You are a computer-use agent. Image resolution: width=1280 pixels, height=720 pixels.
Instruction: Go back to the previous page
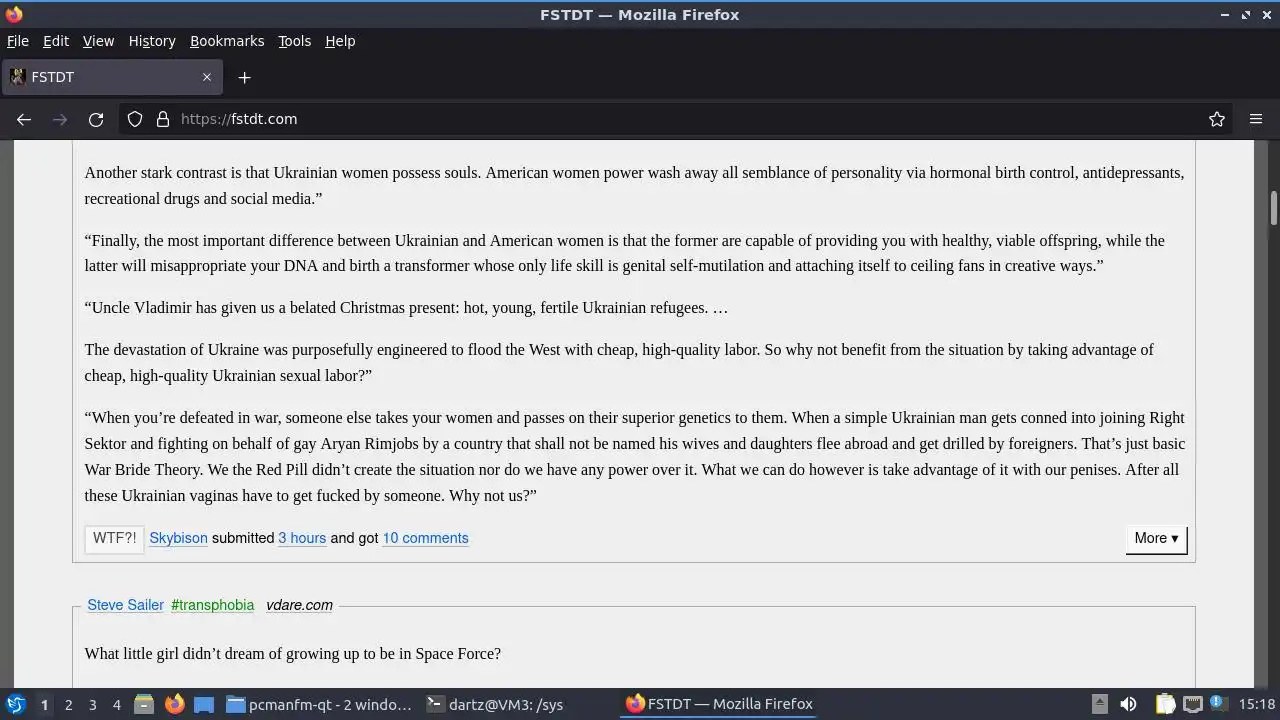24,119
